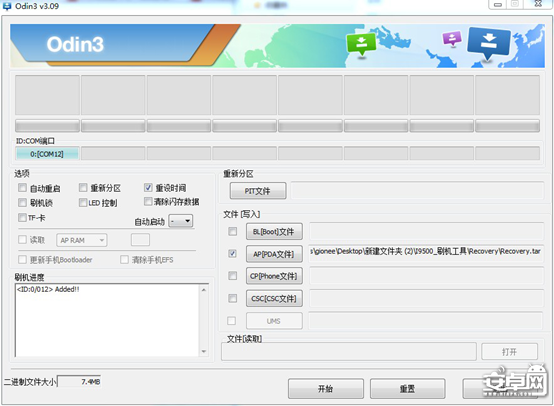Image resolution: width=554 pixels, height=406 pixels.
Task: Enable the 刷机锁 checkbox
Action: [22, 202]
